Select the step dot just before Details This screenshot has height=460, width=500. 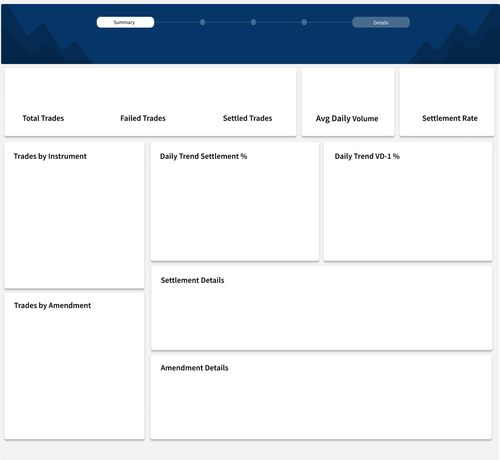(x=304, y=22)
